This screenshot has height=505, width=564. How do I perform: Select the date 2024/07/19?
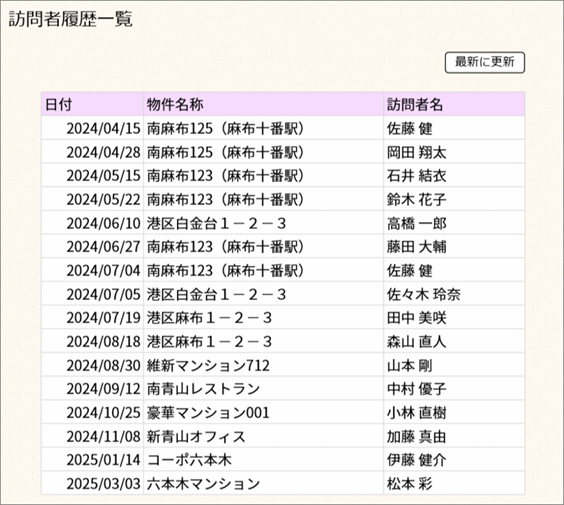pos(103,318)
